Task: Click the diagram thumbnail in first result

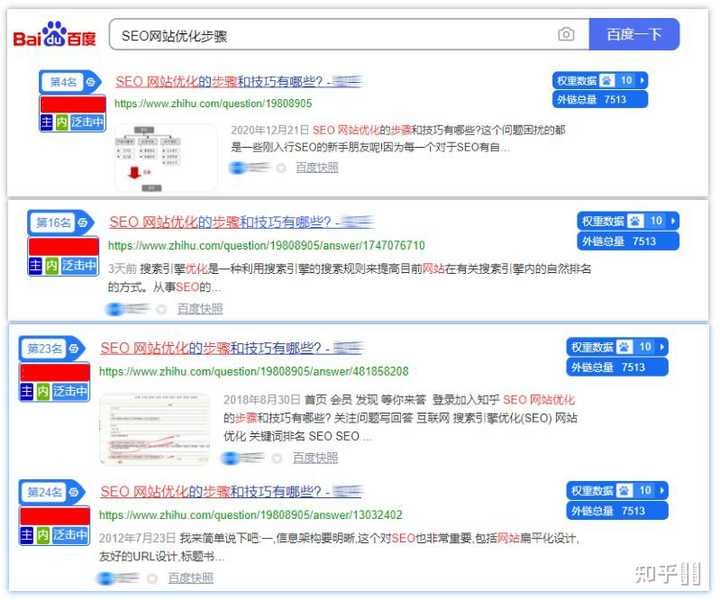Action: click(165, 157)
